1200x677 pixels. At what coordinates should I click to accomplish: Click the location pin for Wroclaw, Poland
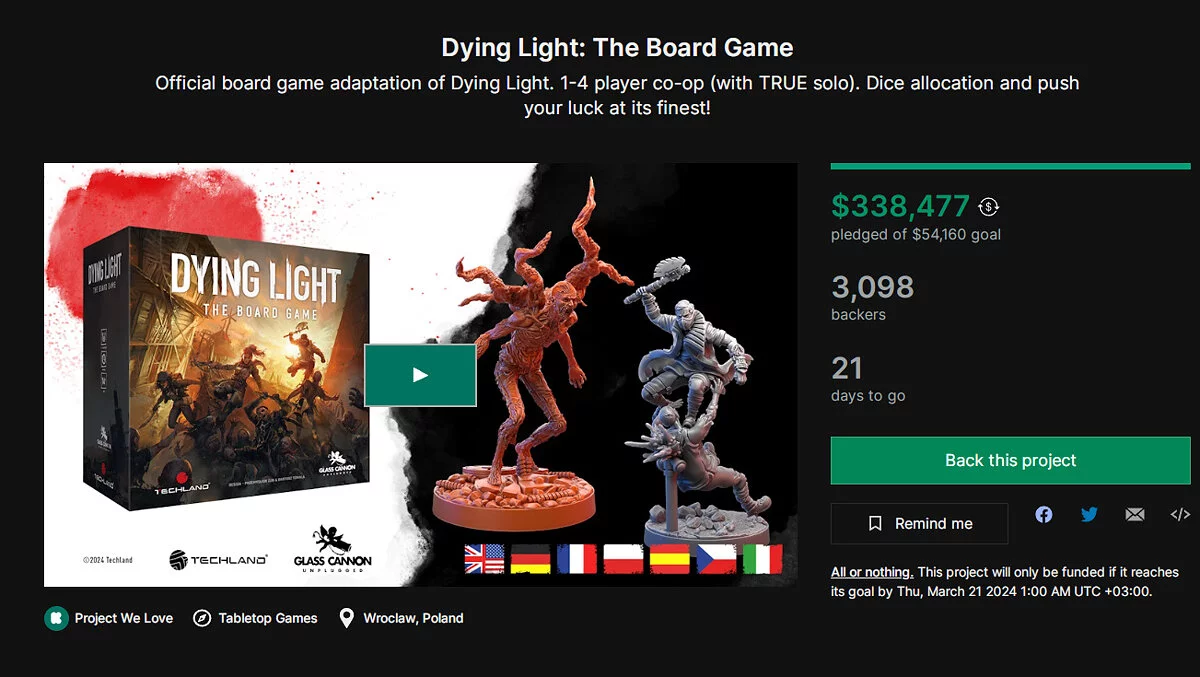click(x=346, y=618)
